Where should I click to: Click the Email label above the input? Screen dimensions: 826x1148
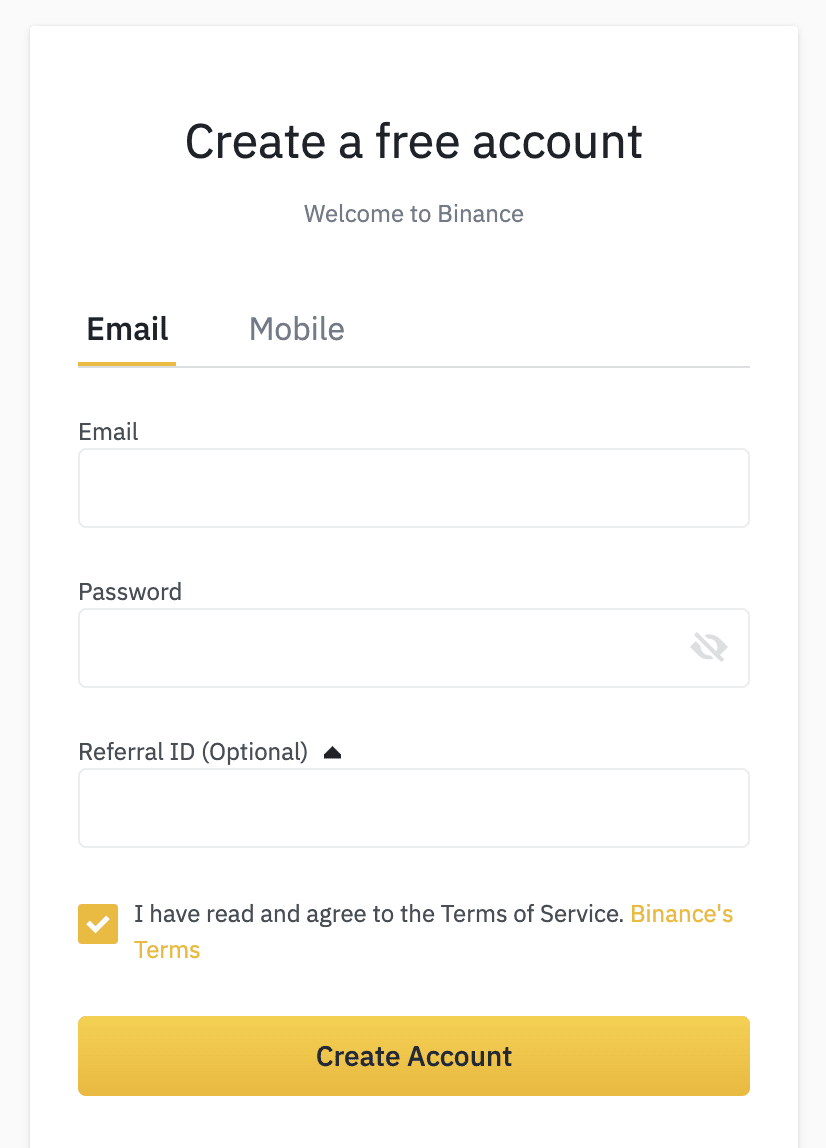108,432
